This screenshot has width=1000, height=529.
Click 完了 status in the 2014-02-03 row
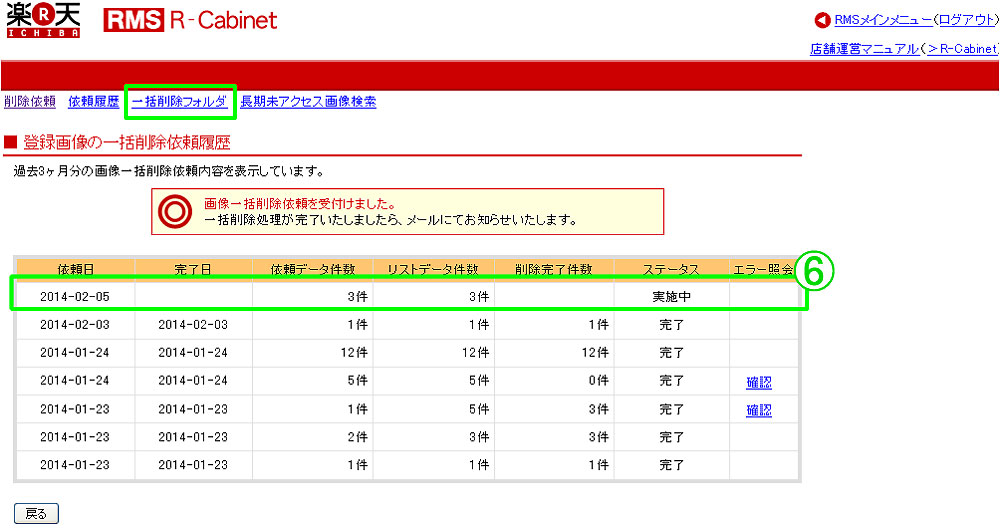tap(672, 325)
